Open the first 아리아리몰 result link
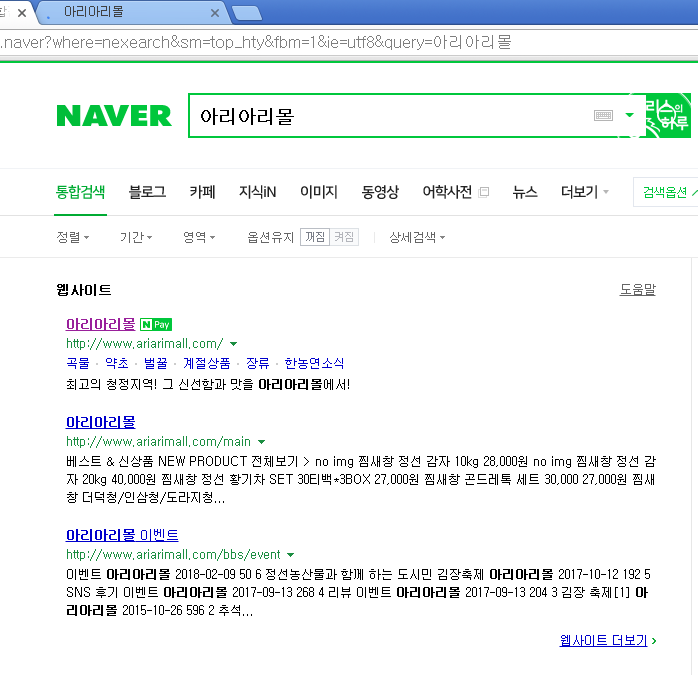This screenshot has width=698, height=675. point(101,324)
